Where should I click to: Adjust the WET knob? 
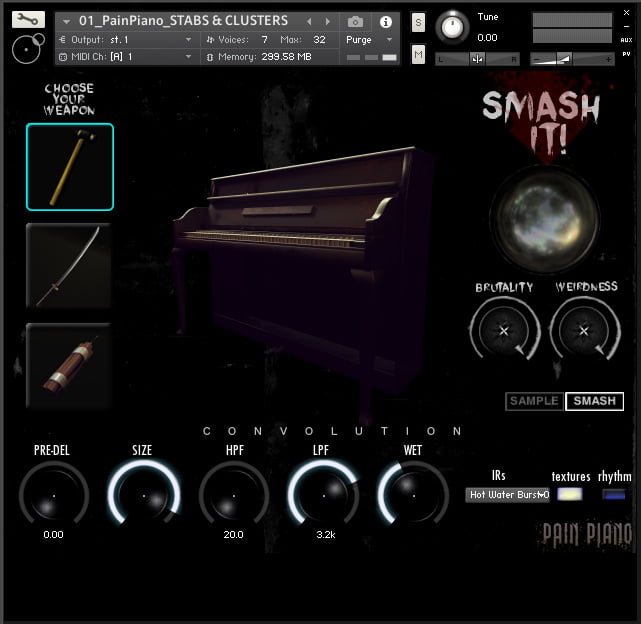[413, 494]
